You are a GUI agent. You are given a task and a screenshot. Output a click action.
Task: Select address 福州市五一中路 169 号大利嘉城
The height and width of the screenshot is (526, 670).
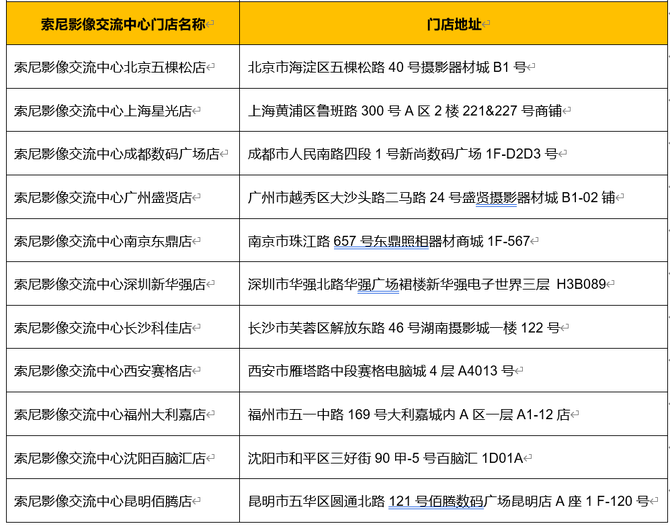coord(344,415)
